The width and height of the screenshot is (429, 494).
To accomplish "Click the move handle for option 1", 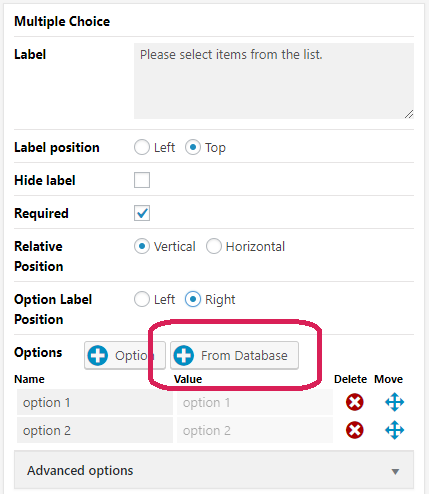I will click(x=394, y=402).
